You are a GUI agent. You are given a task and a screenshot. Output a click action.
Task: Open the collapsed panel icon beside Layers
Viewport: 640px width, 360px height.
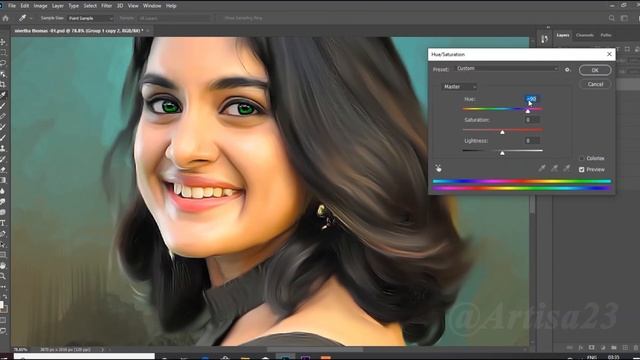pyautogui.click(x=544, y=38)
